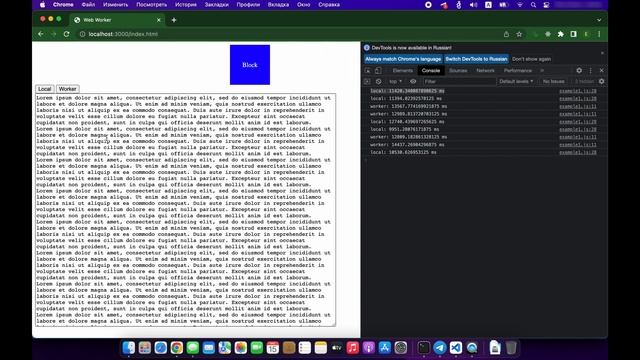Open the Справка menu
Image resolution: width=640 pixels, height=360 pixels.
tap(329, 5)
